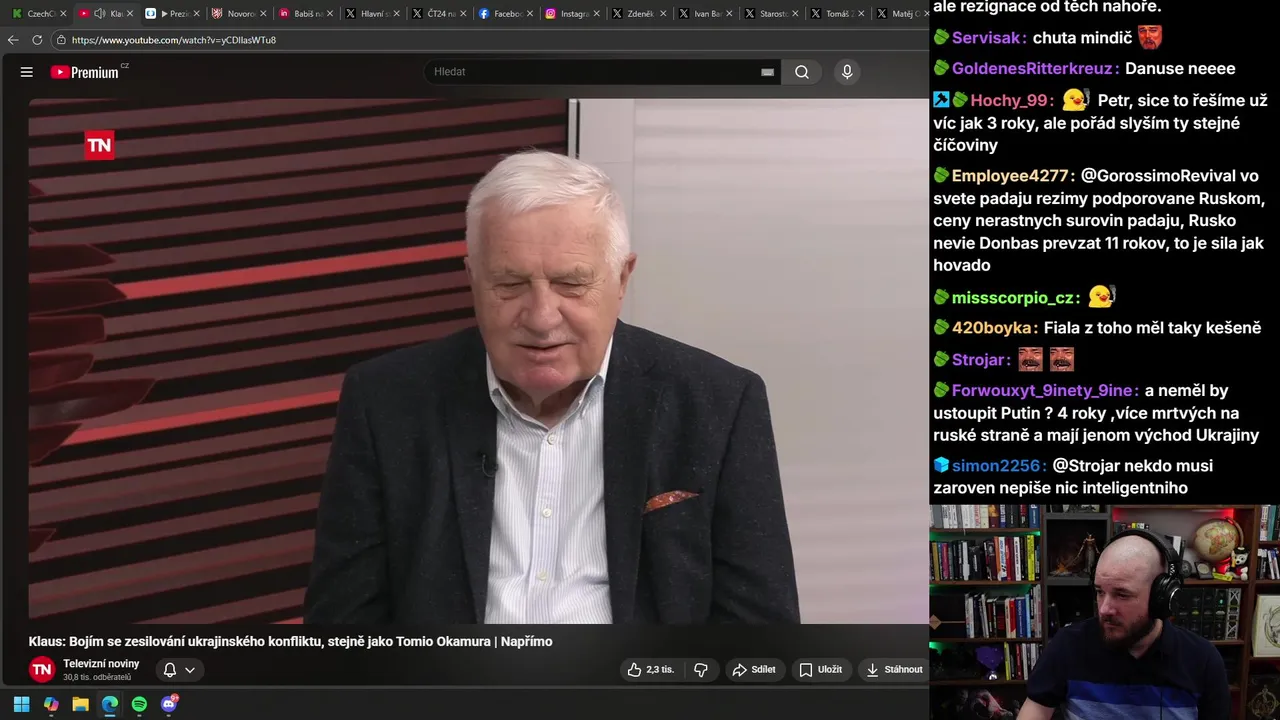This screenshot has height=720, width=1280.
Task: Click the username GoldenesRitterkreuz in chat
Action: (x=1032, y=69)
